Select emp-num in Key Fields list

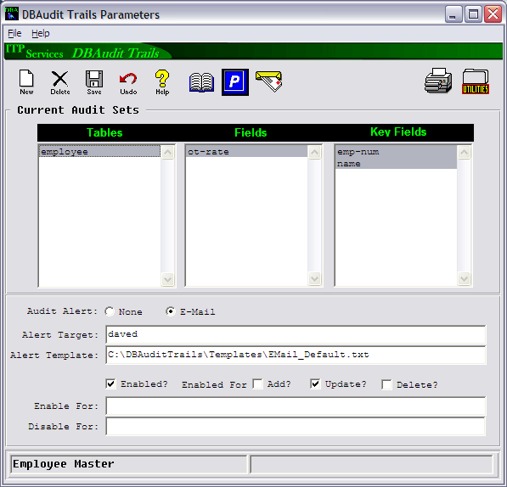(x=396, y=152)
